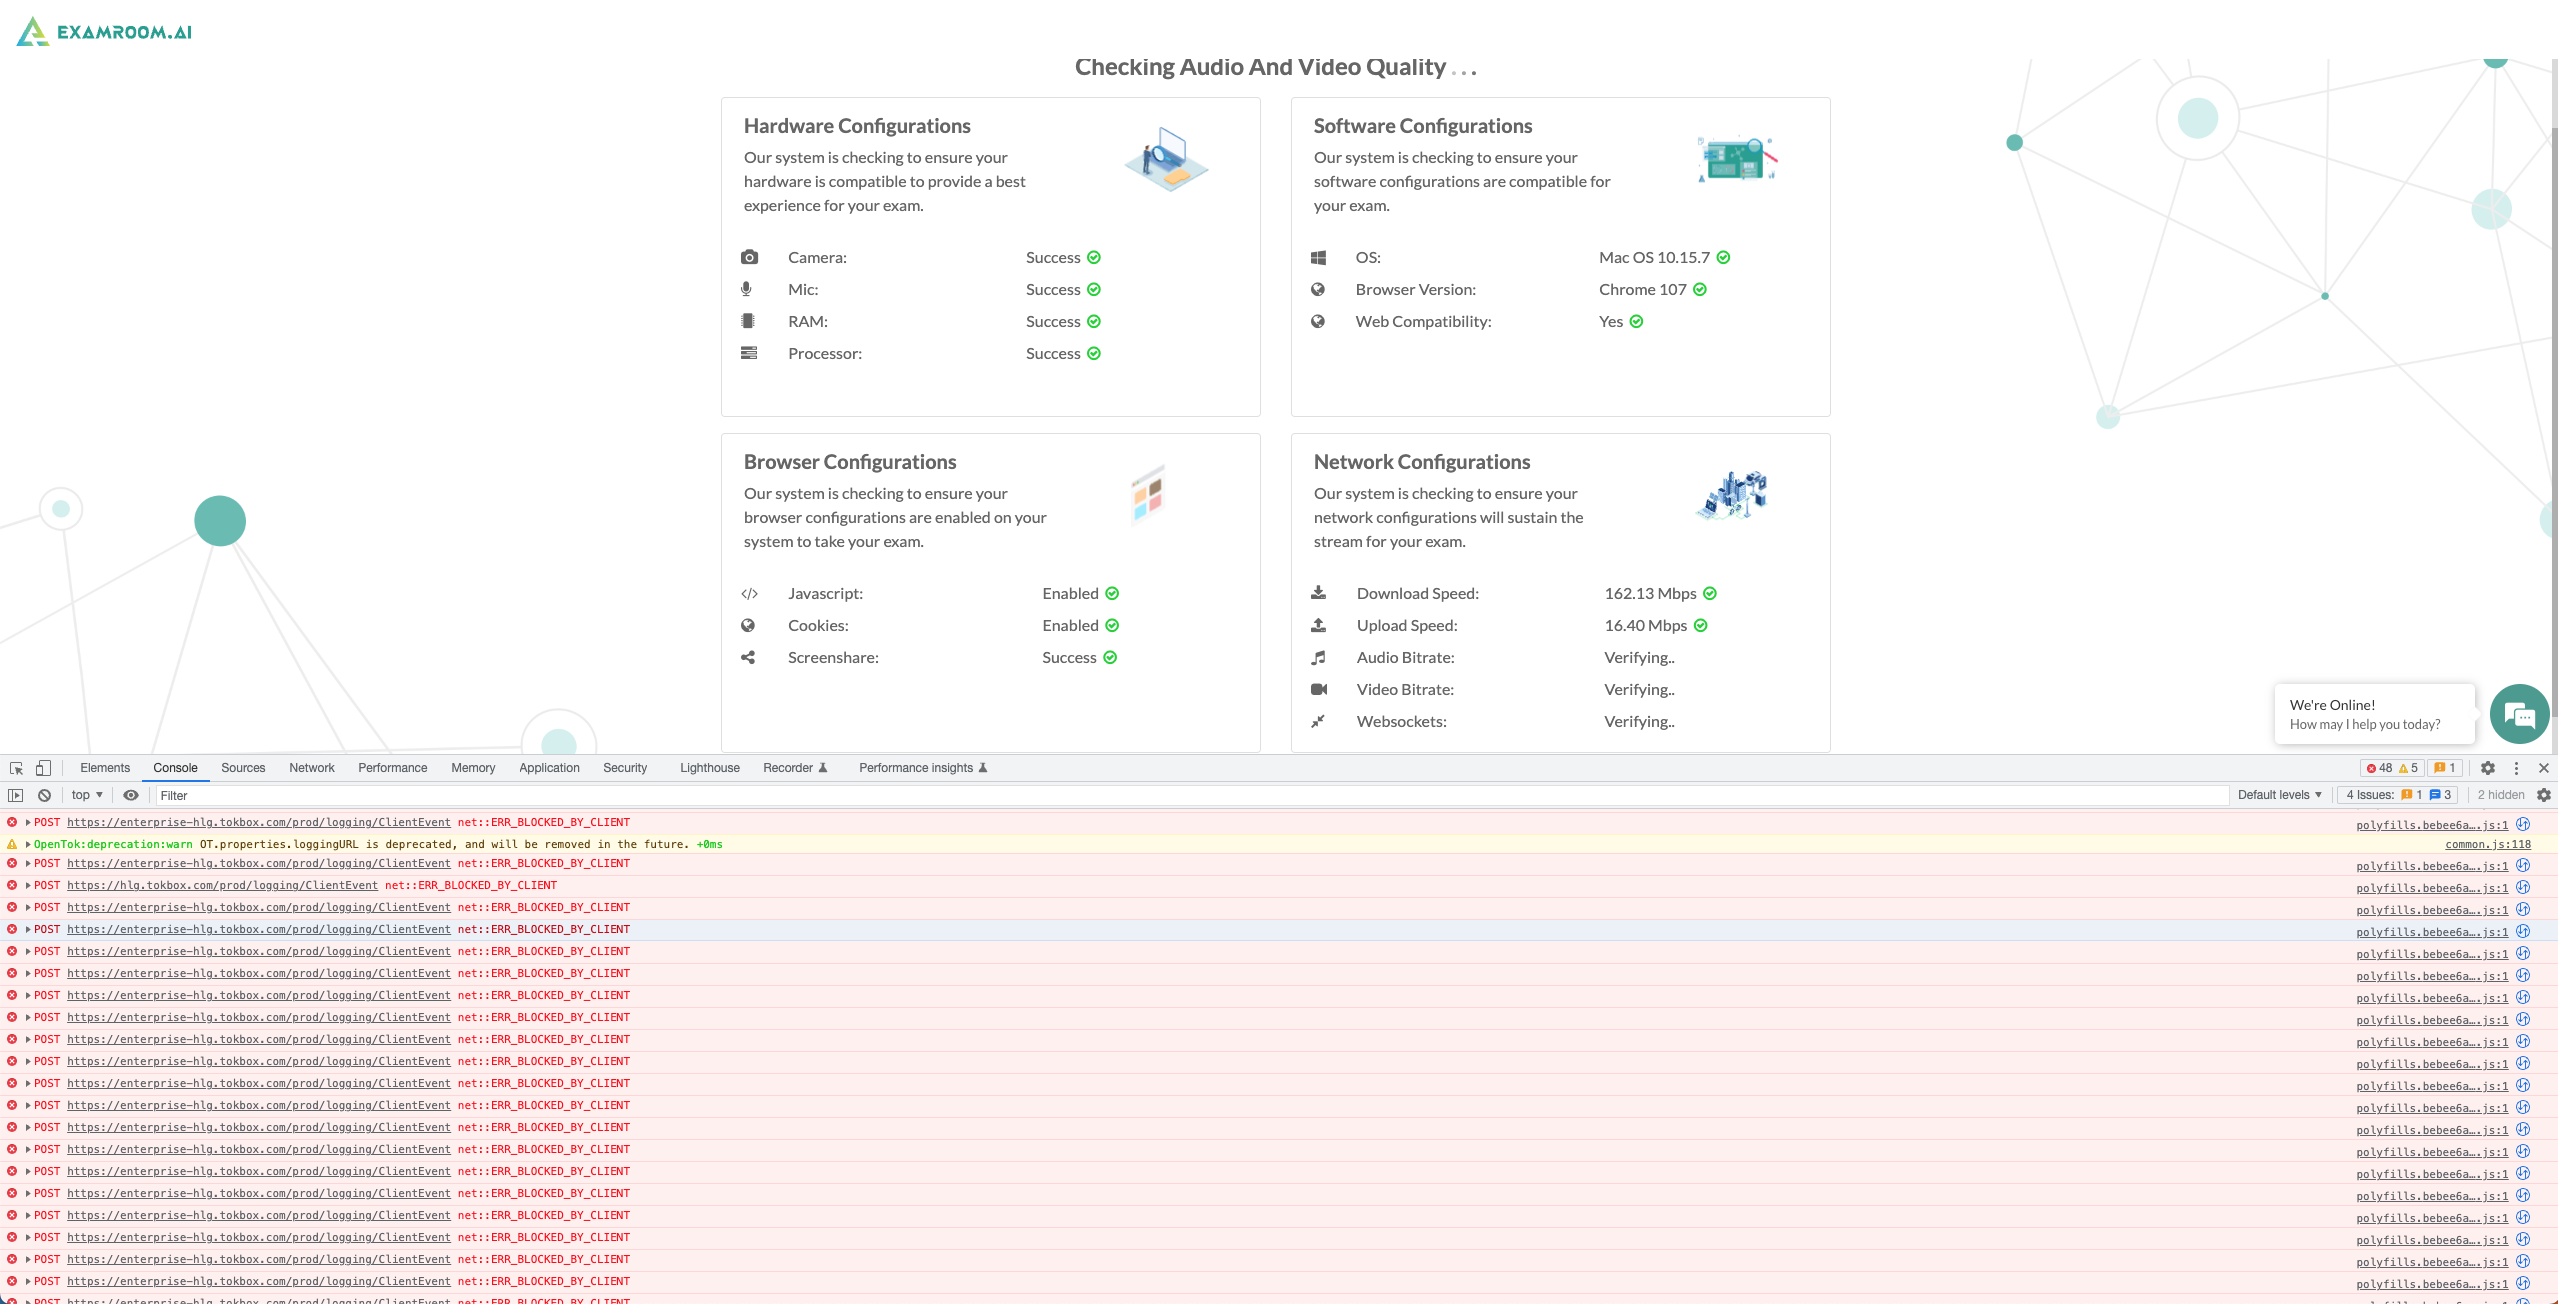Toggle the console sidebar panel
This screenshot has width=2558, height=1304.
point(16,795)
